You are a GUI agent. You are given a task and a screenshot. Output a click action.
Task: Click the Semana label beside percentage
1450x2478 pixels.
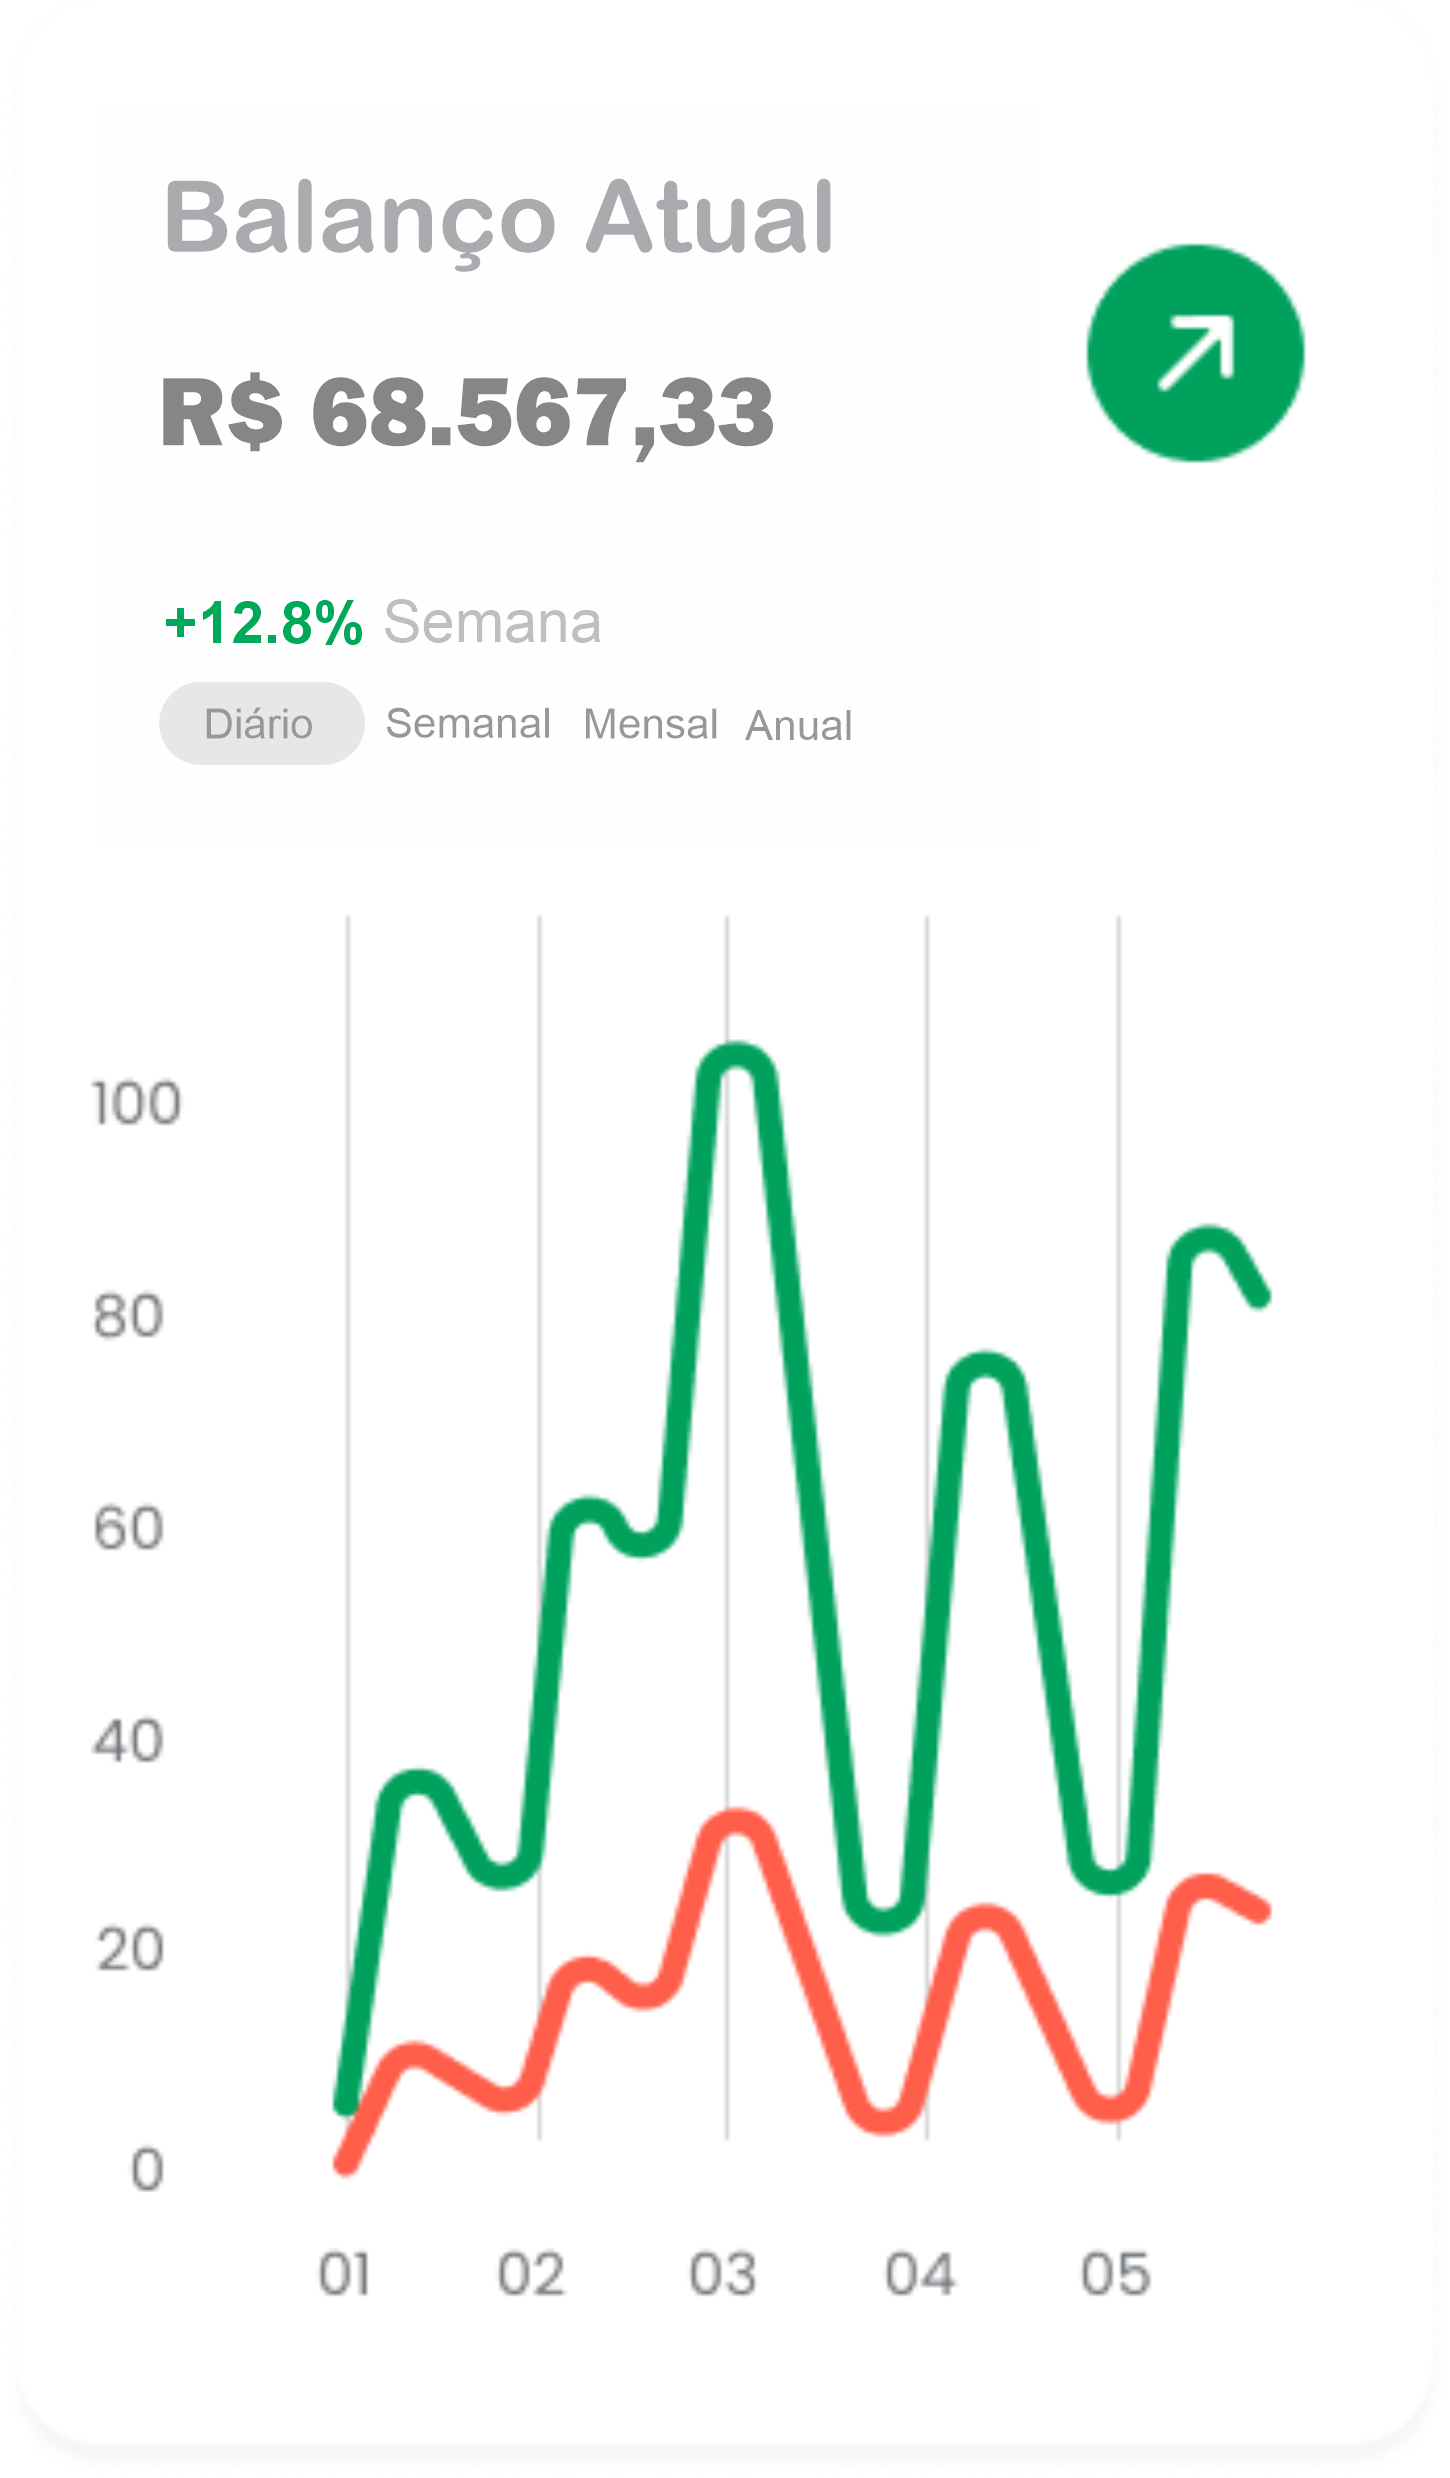492,622
